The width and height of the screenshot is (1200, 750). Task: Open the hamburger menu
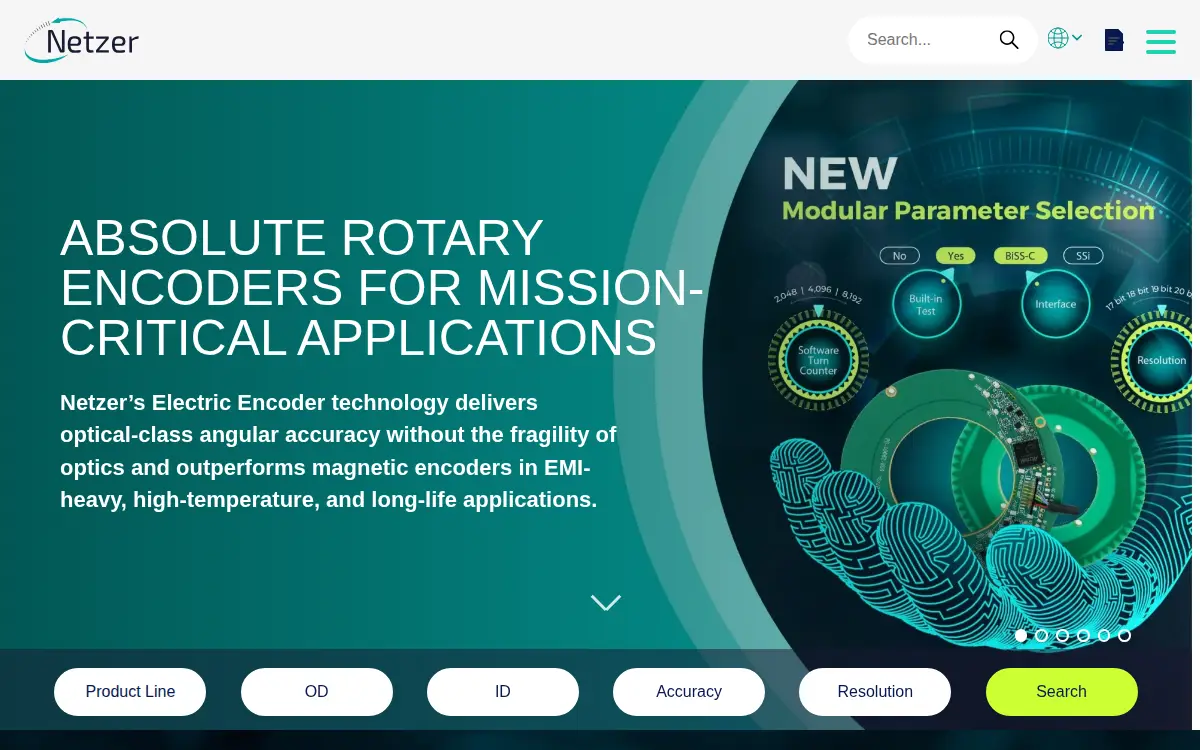click(1161, 41)
